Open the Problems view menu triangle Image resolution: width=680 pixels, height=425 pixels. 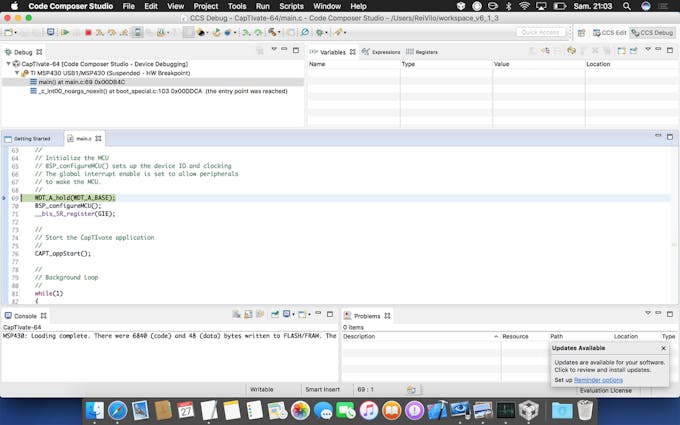click(x=647, y=313)
